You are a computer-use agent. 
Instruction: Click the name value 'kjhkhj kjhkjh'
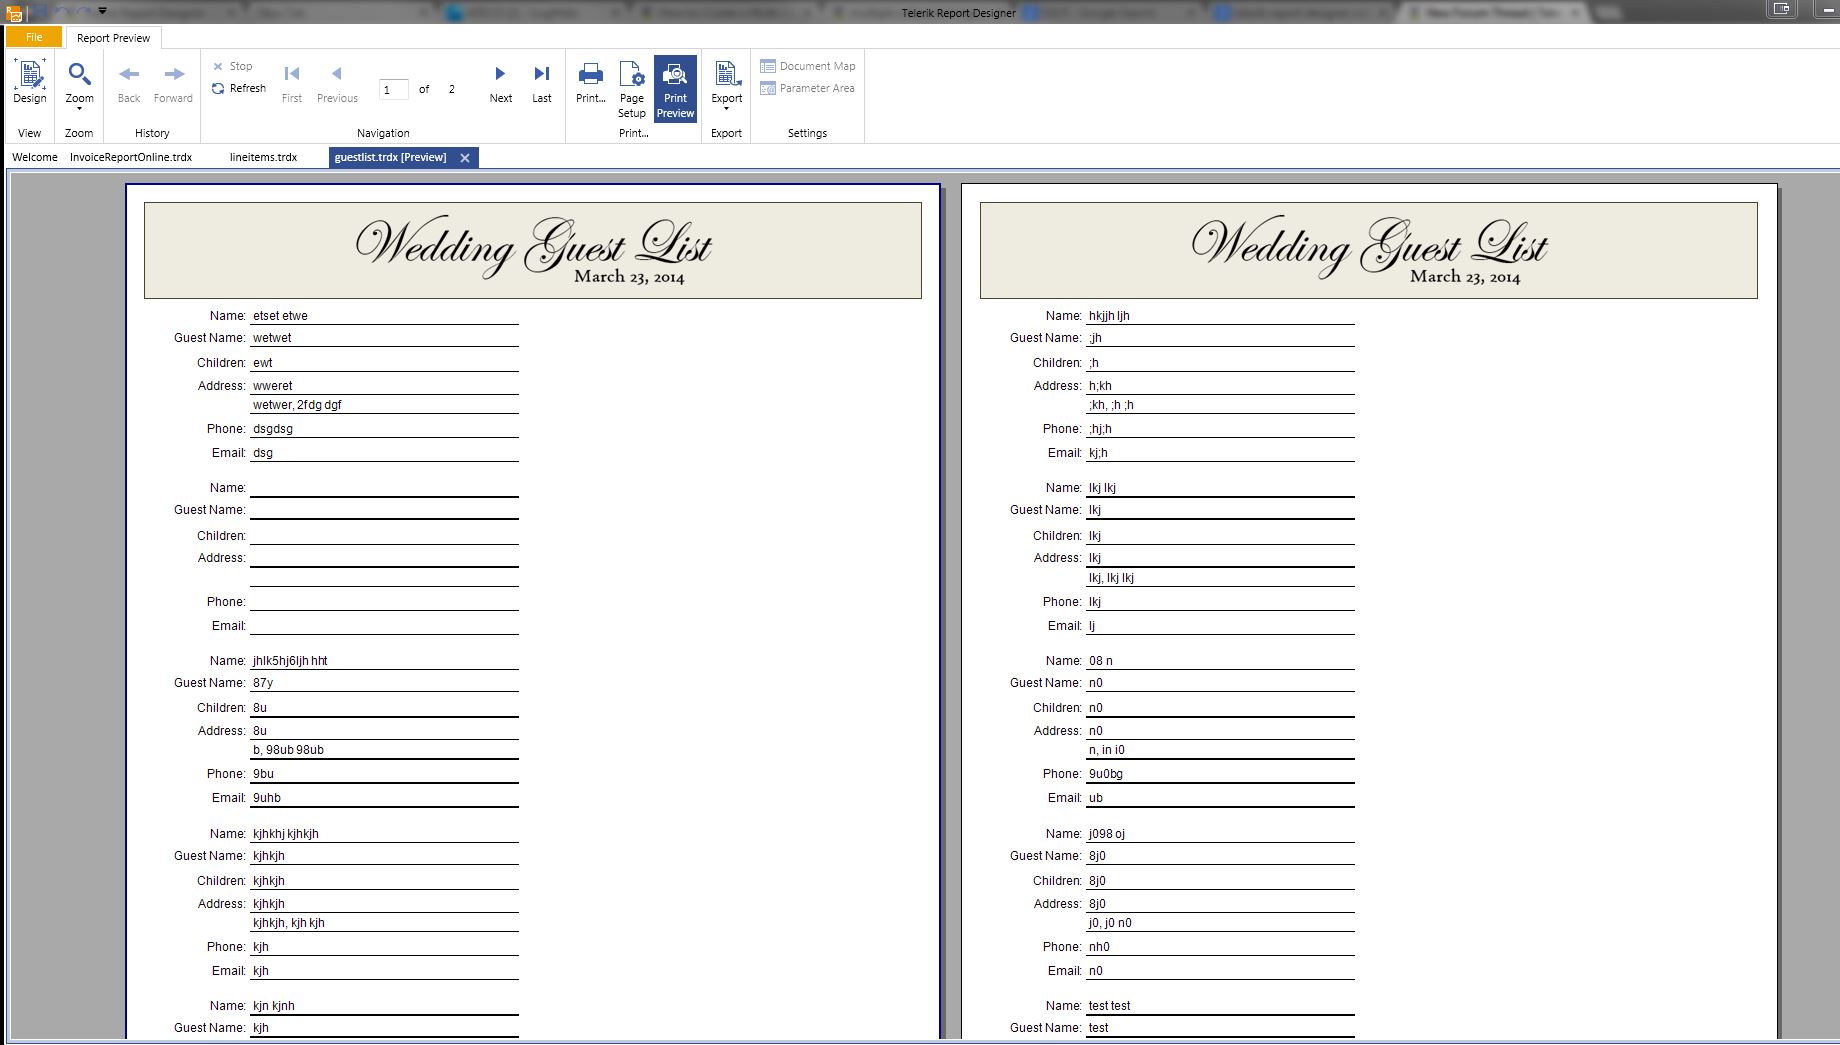[x=286, y=834]
